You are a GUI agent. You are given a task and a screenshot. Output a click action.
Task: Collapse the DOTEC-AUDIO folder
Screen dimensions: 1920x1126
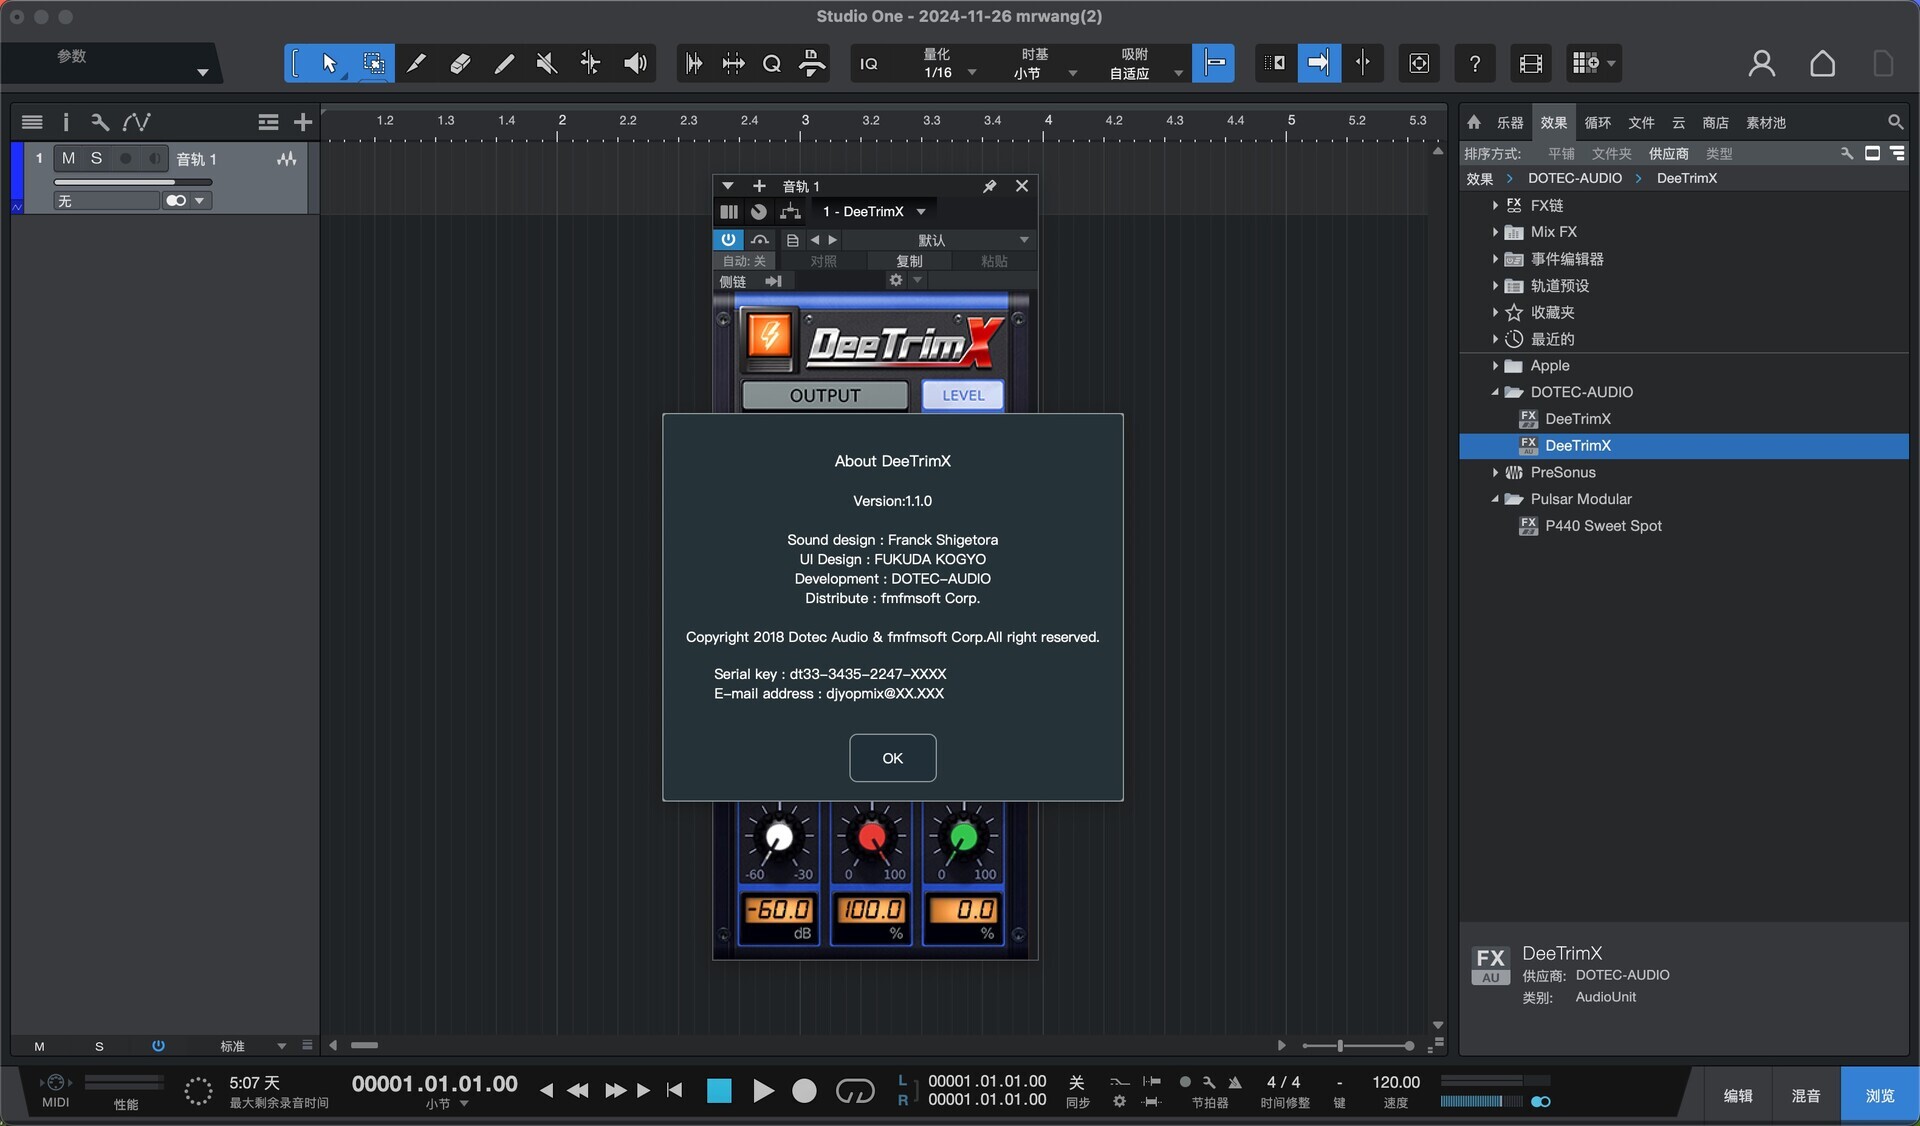1495,392
